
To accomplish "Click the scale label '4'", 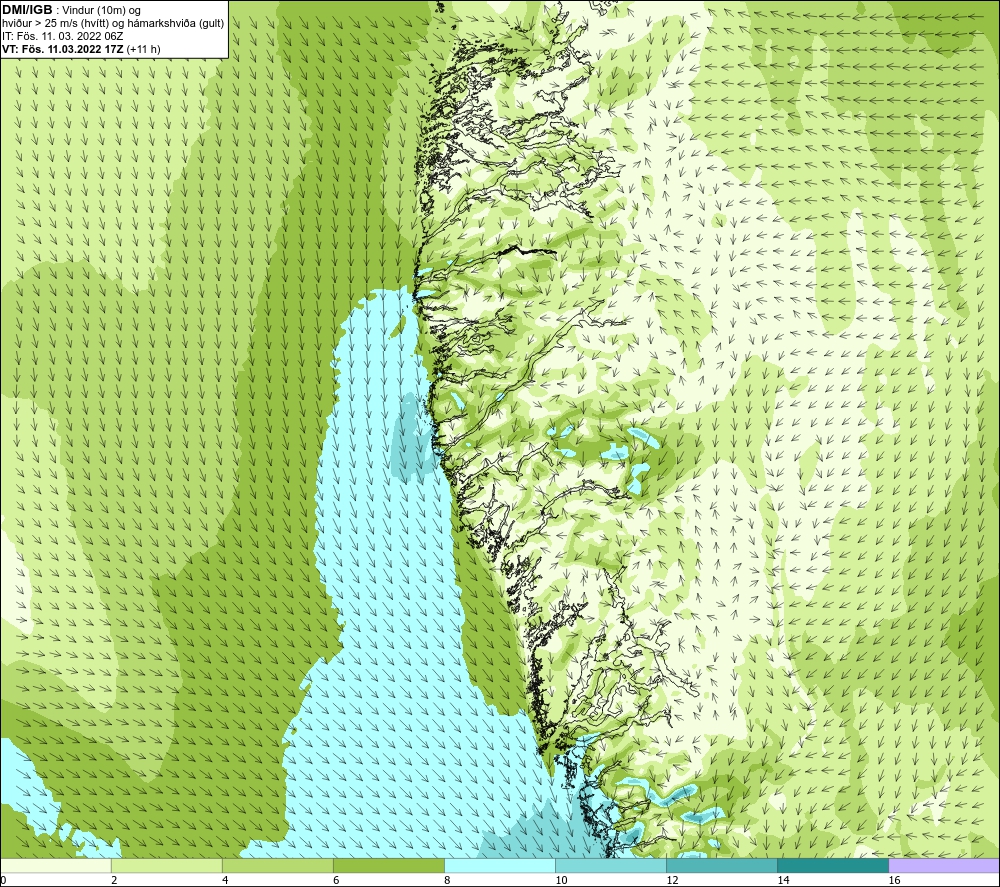I will (x=224, y=880).
